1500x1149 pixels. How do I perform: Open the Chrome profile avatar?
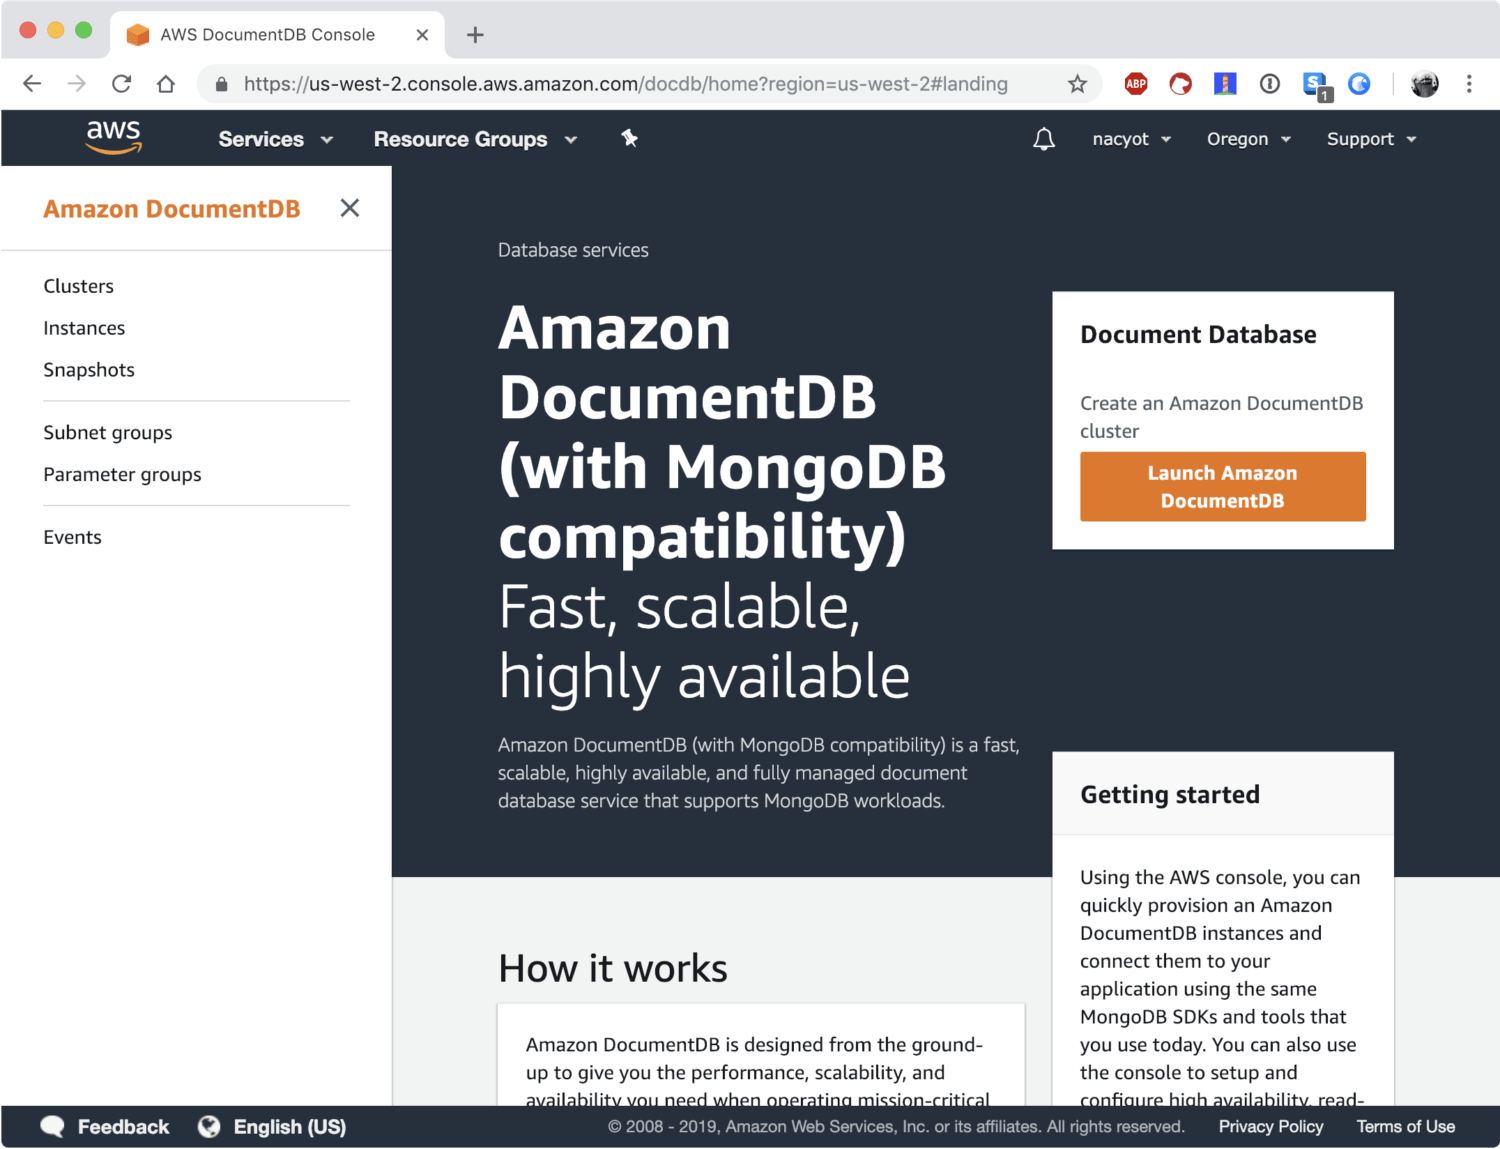(x=1425, y=84)
